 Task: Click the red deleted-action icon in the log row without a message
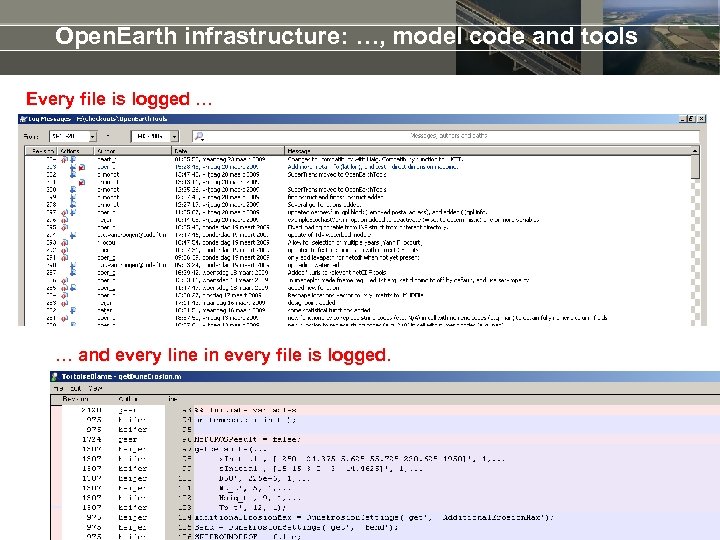coord(82,182)
